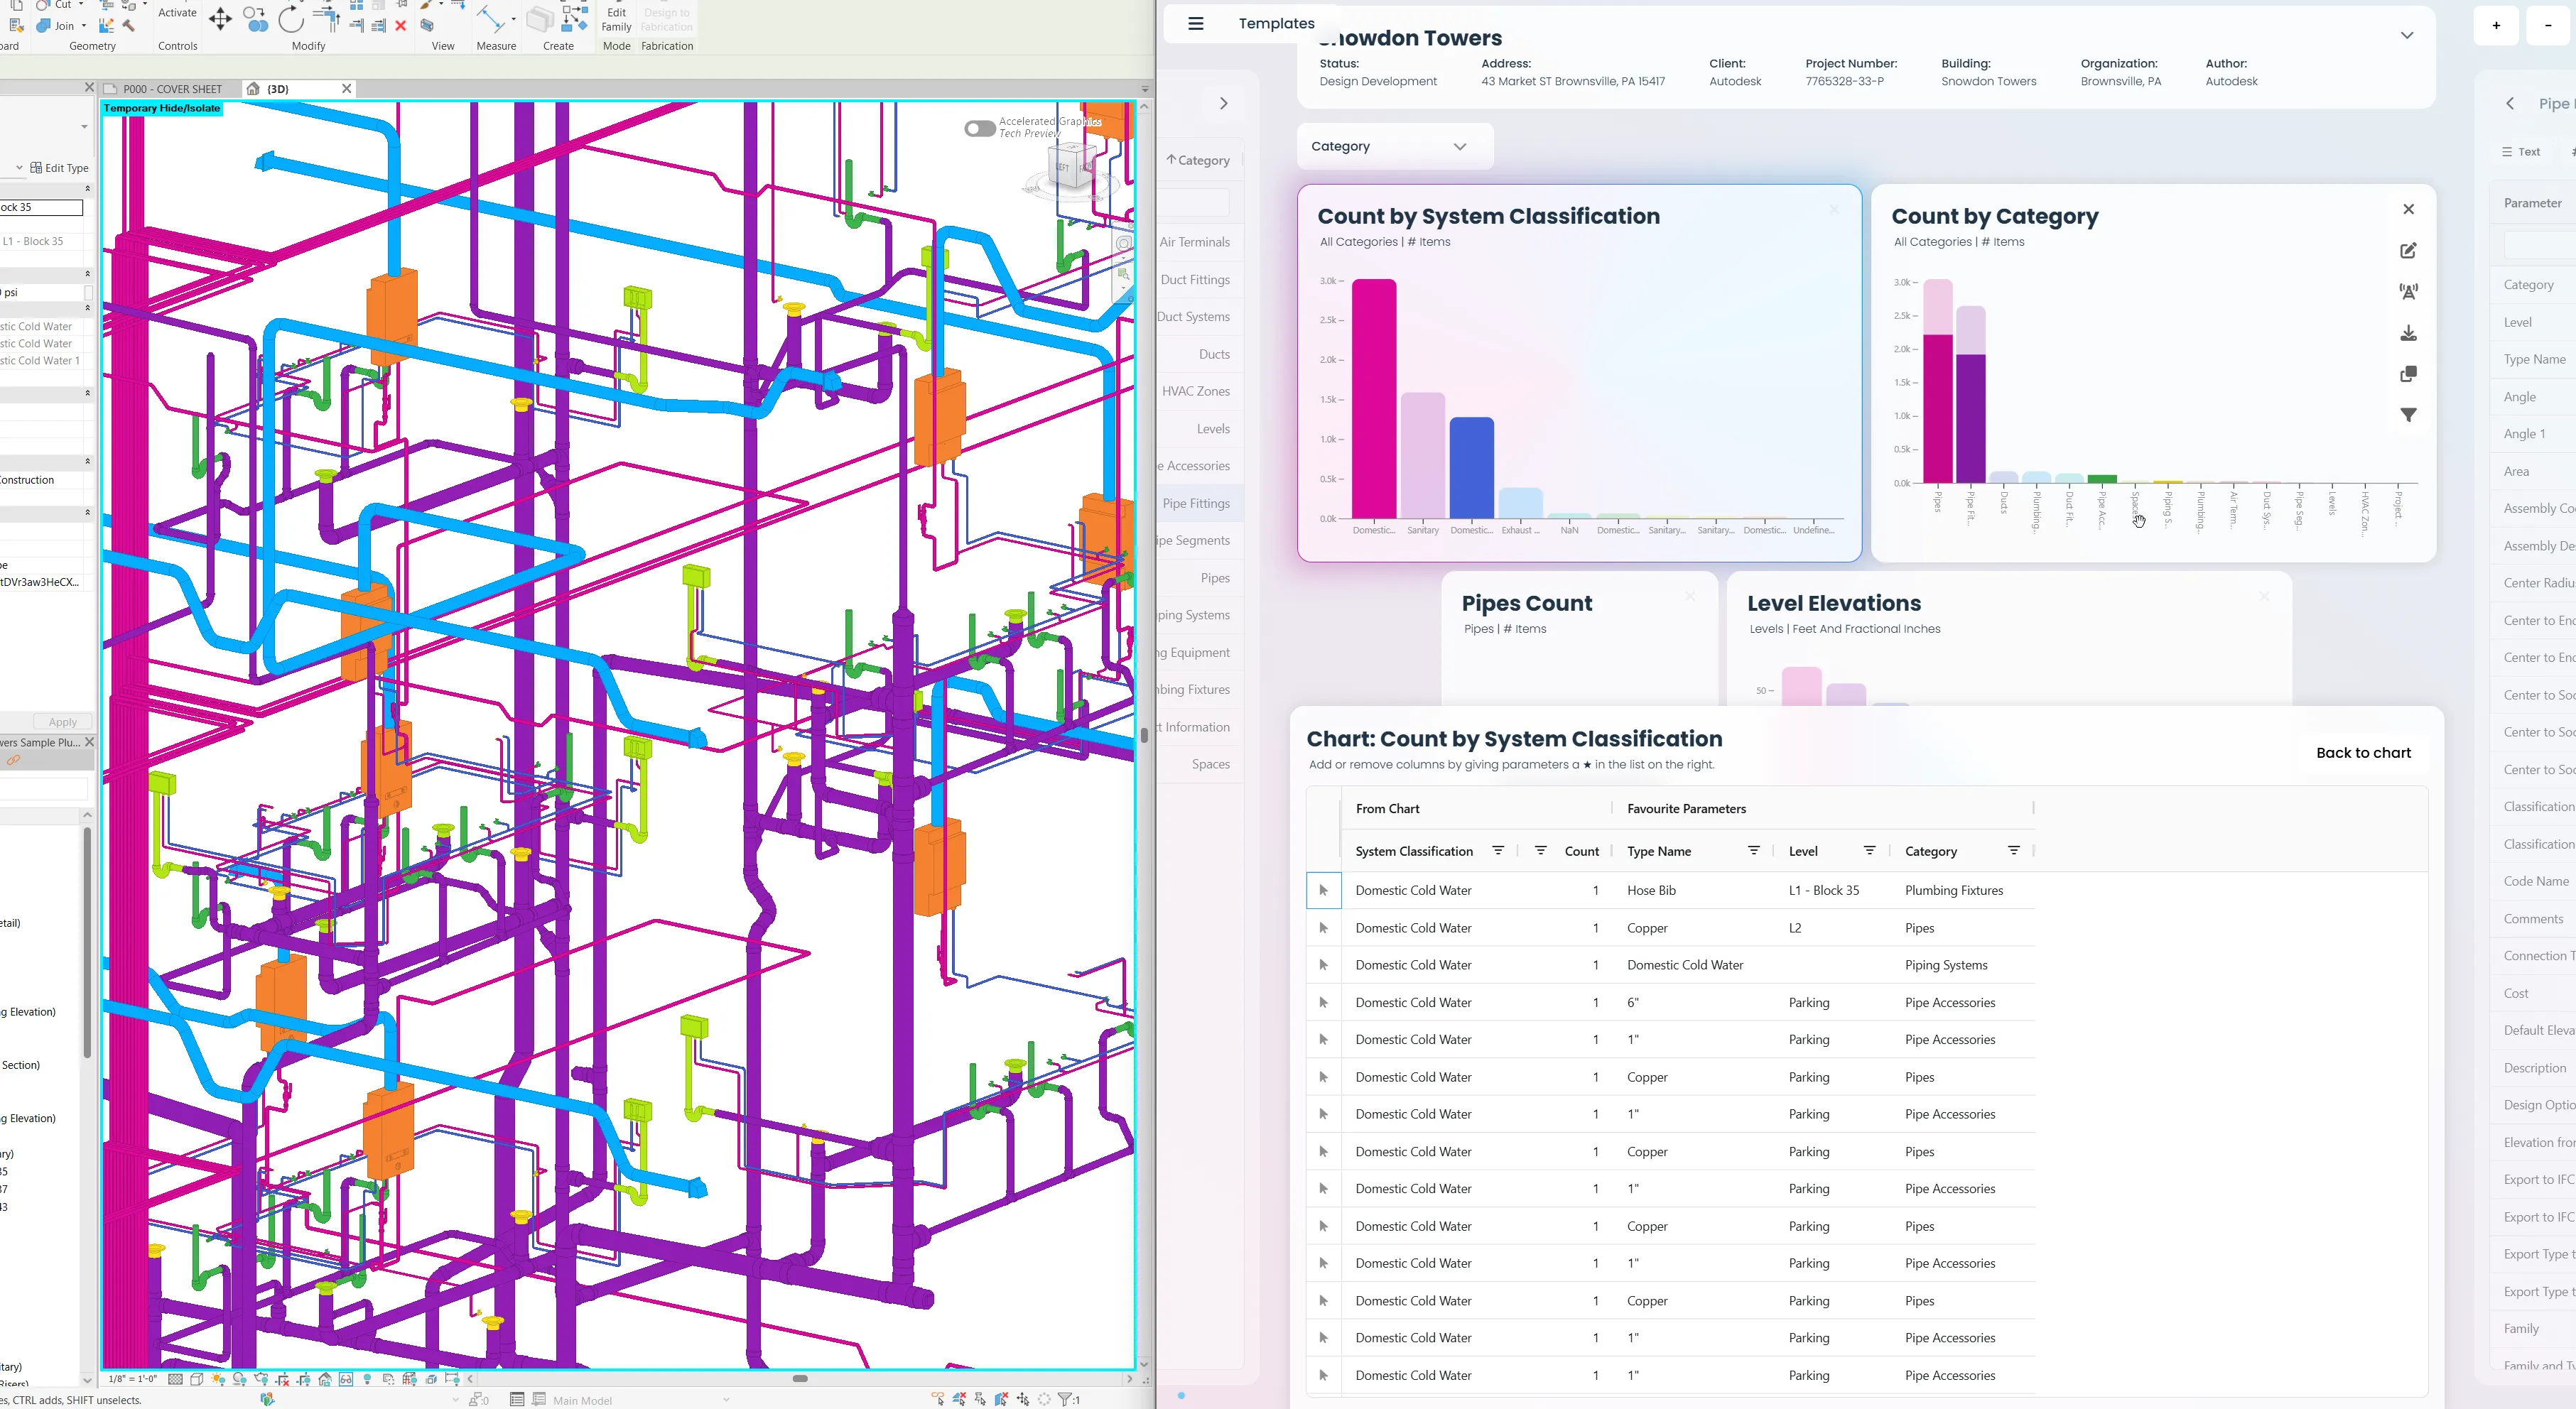
Task: Download the Count by Category chart
Action: click(2408, 333)
